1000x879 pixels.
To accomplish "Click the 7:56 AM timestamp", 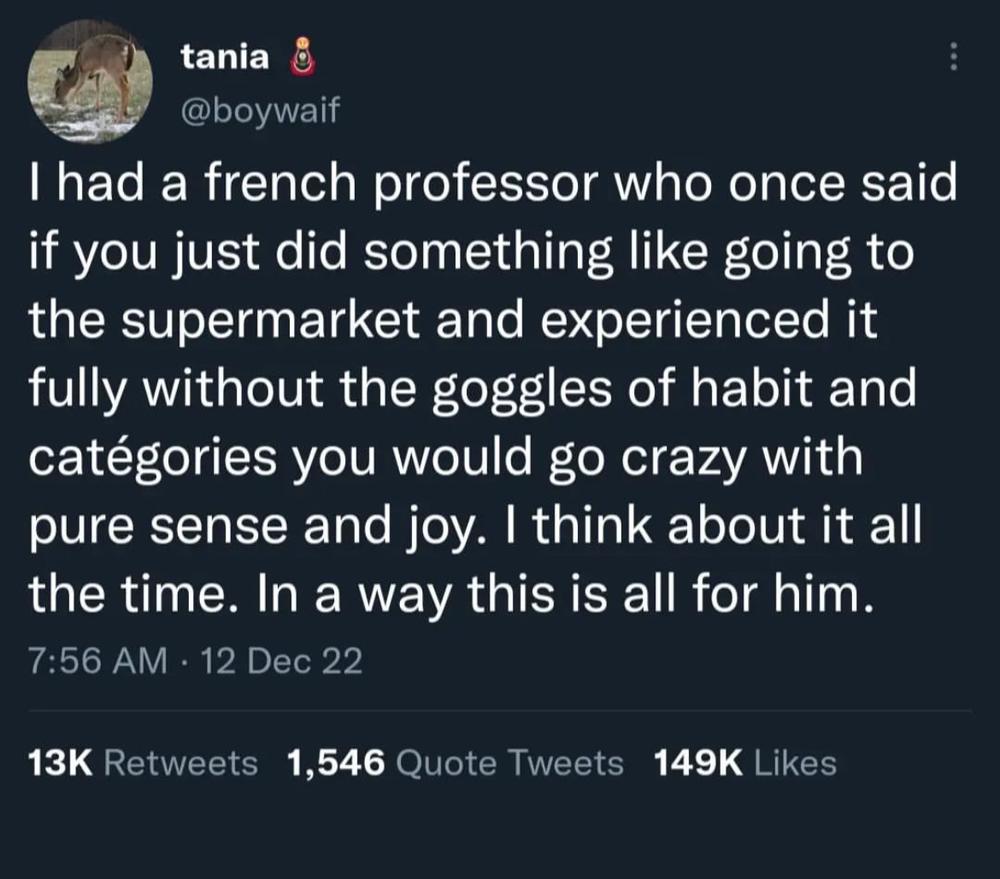I will pos(98,661).
